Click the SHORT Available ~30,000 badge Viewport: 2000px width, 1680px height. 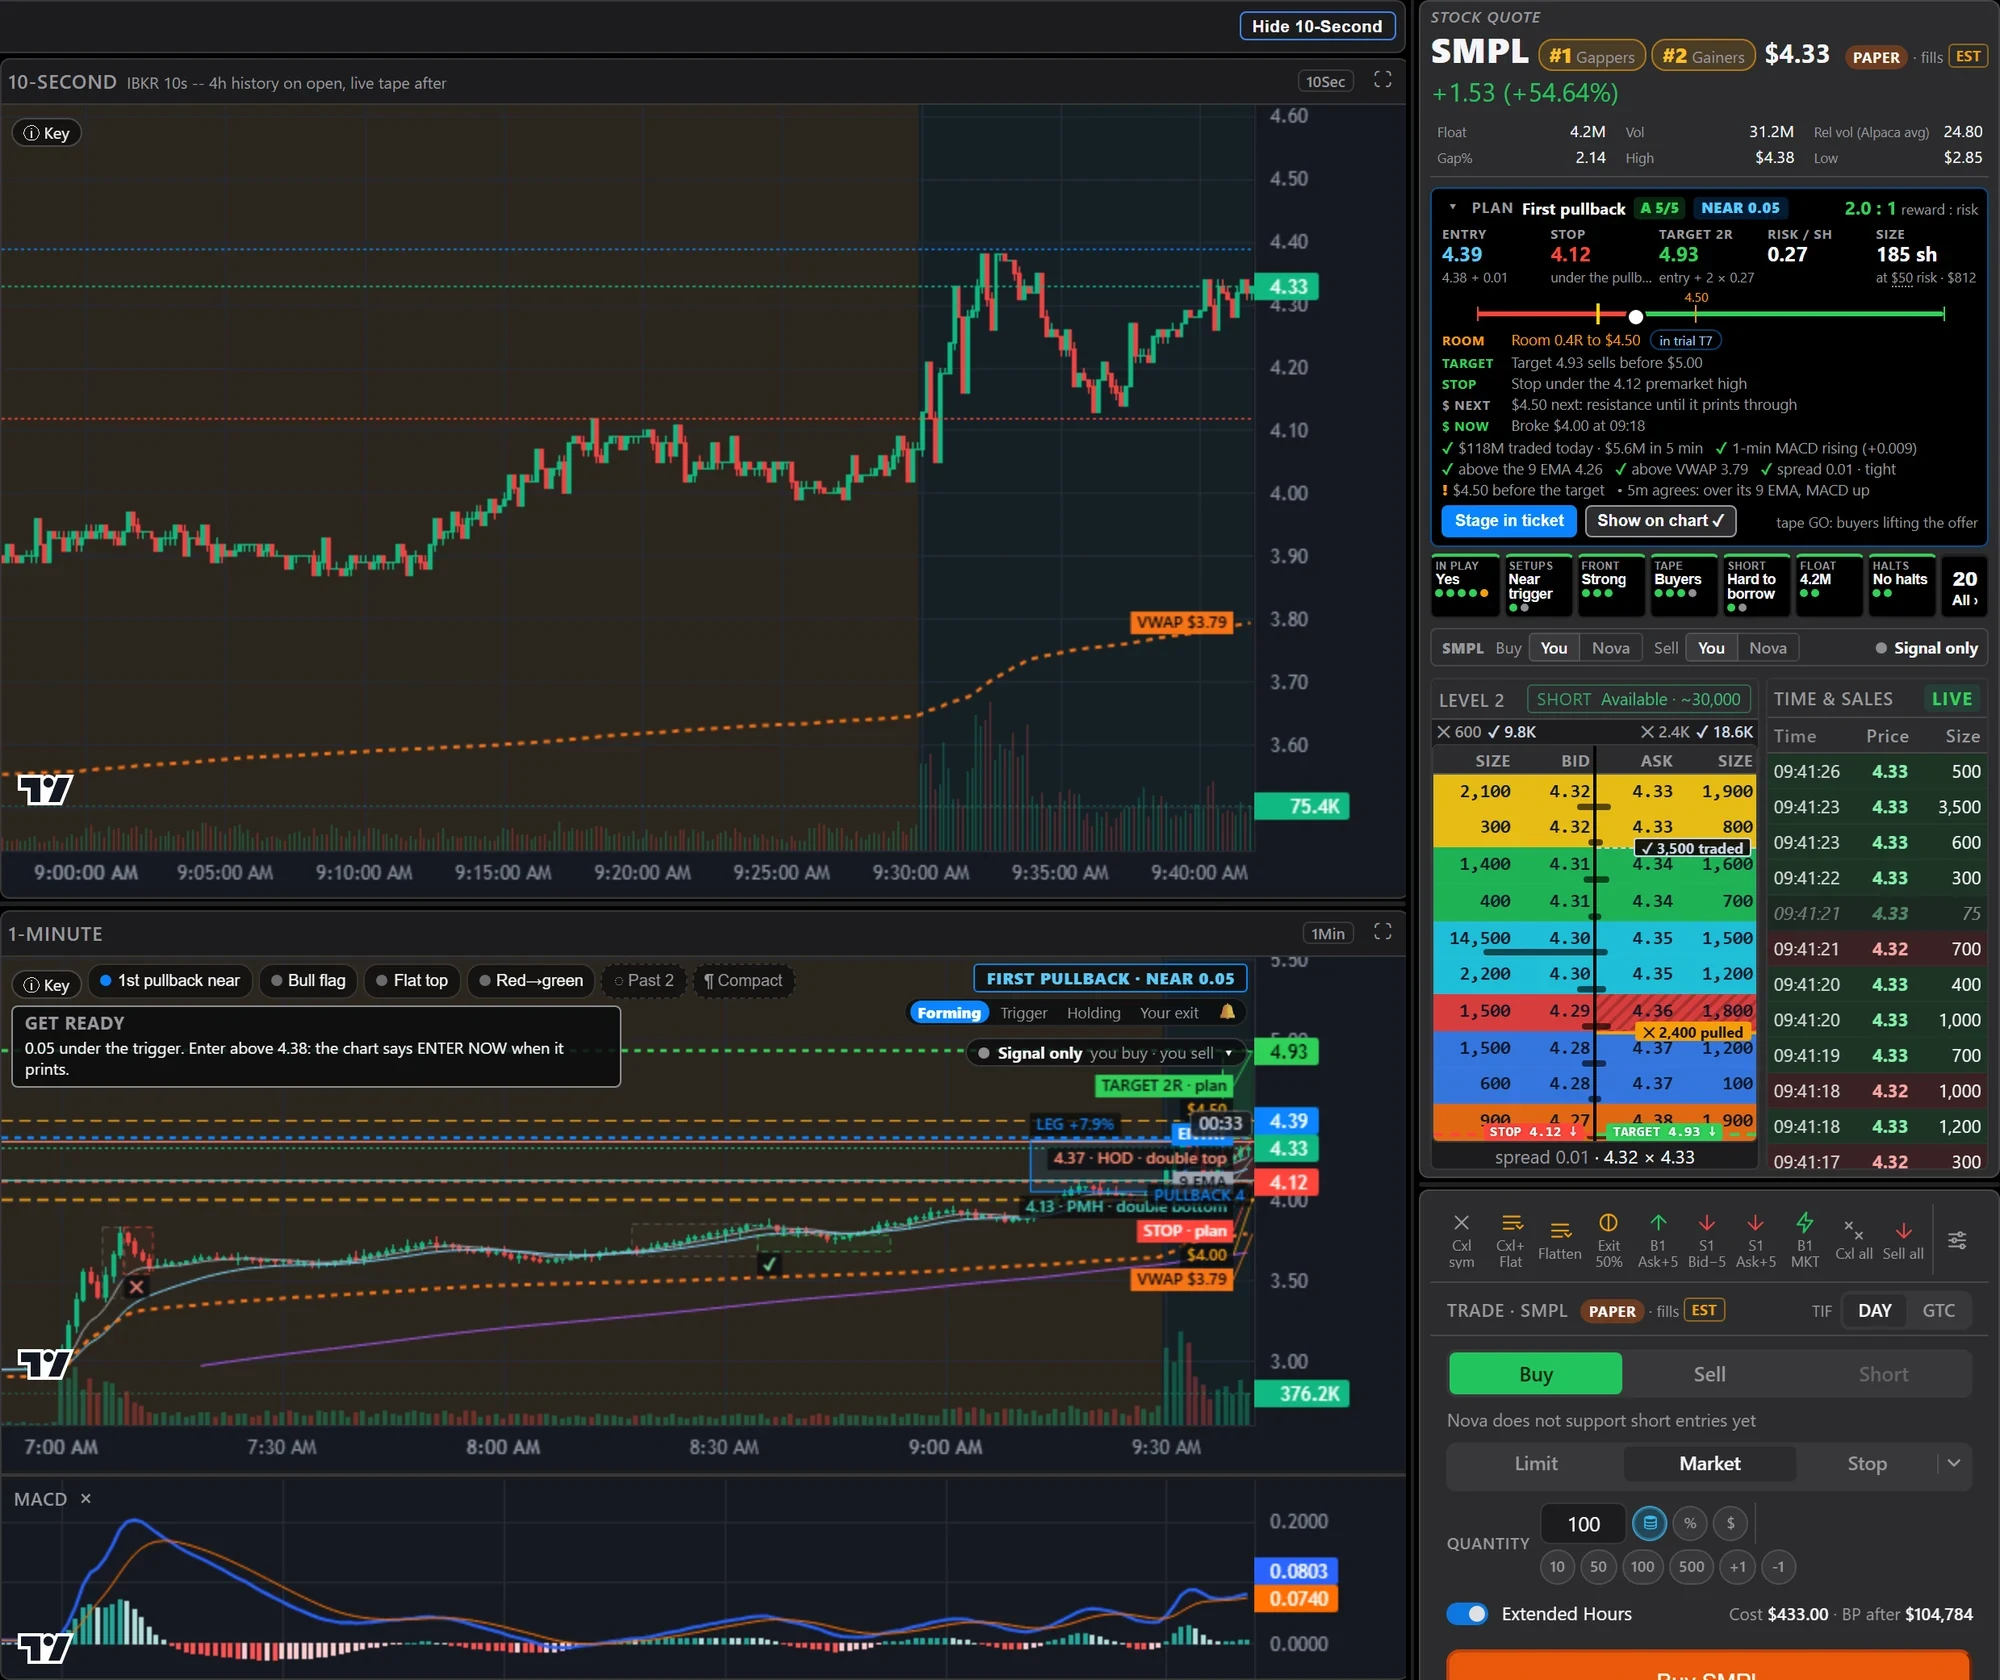pyautogui.click(x=1638, y=700)
